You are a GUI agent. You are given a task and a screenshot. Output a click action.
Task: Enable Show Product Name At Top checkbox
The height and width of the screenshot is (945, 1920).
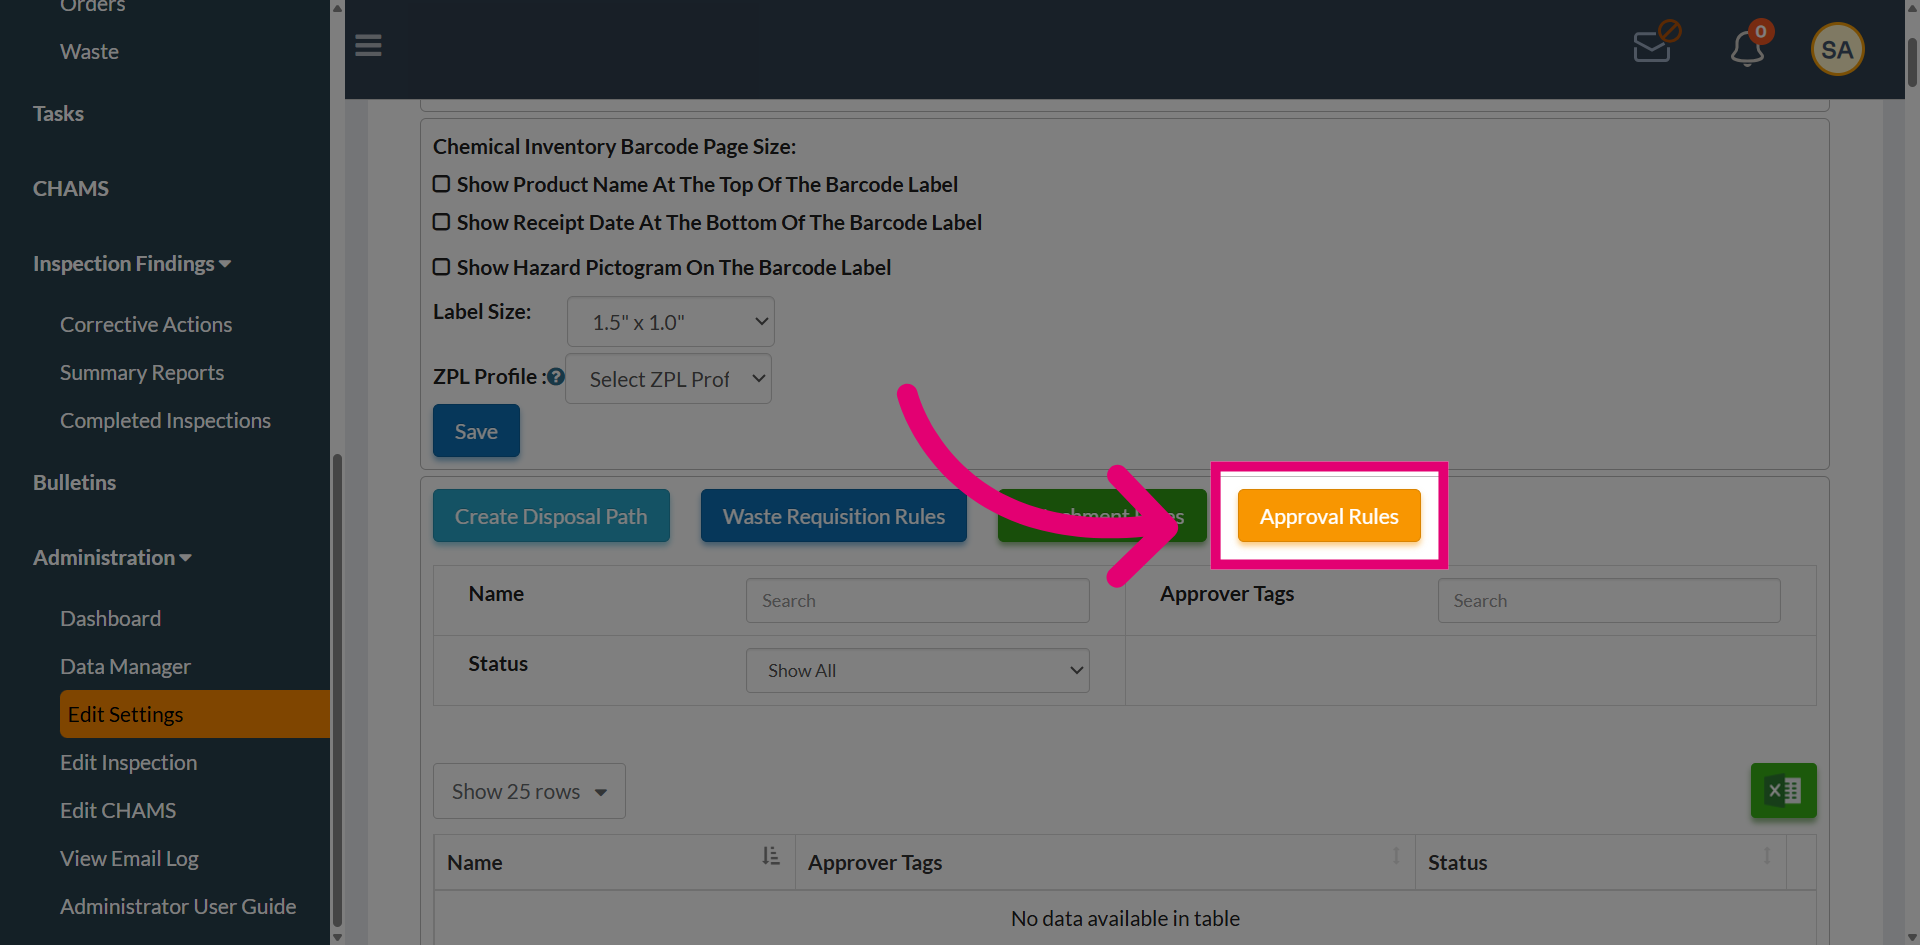tap(441, 184)
